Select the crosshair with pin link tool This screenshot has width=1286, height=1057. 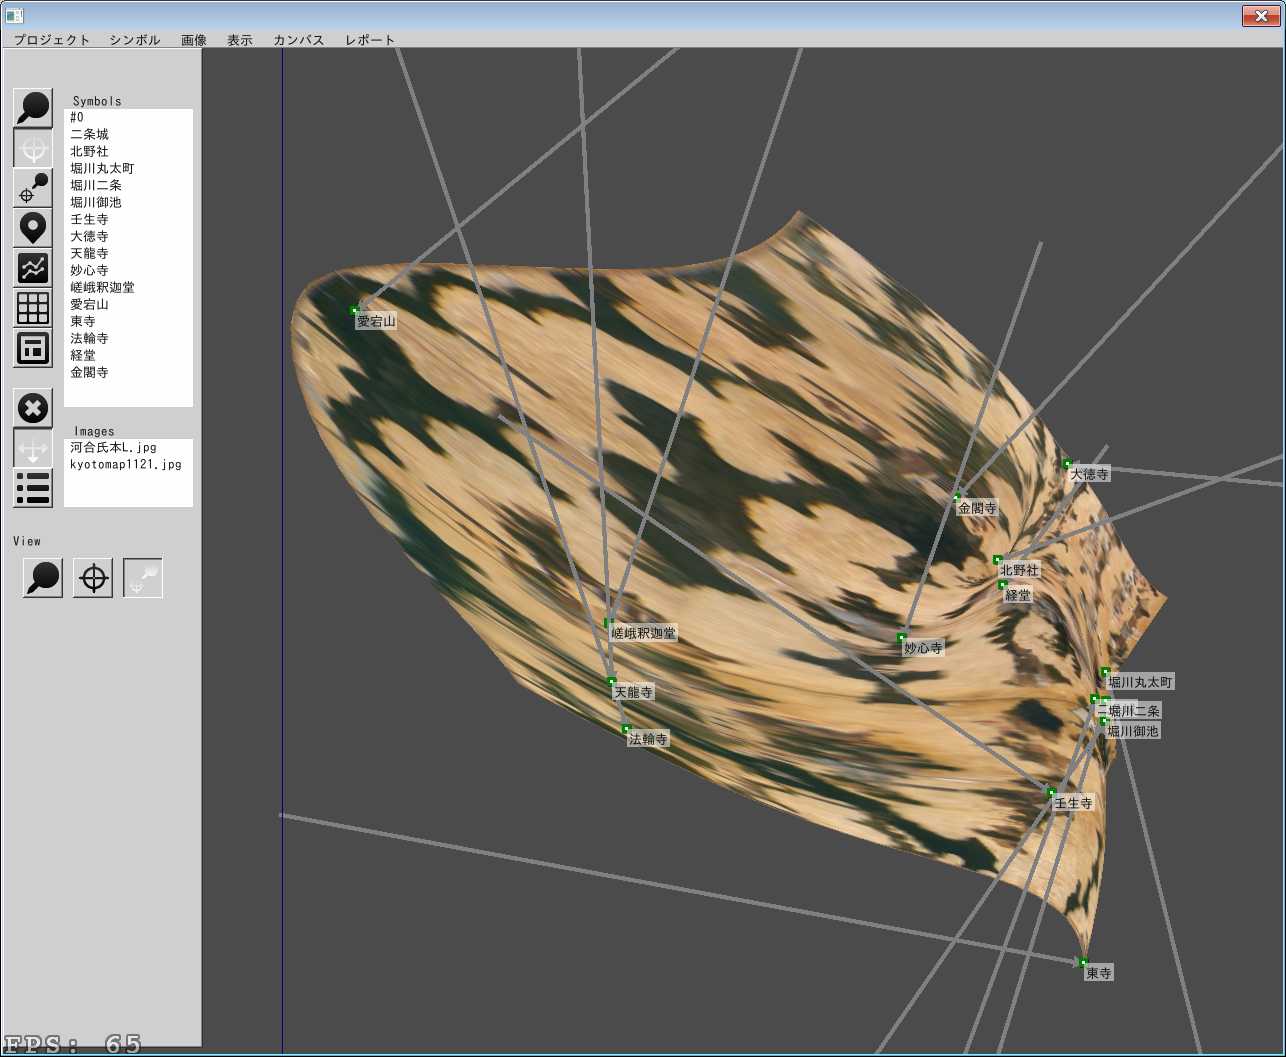click(x=33, y=188)
